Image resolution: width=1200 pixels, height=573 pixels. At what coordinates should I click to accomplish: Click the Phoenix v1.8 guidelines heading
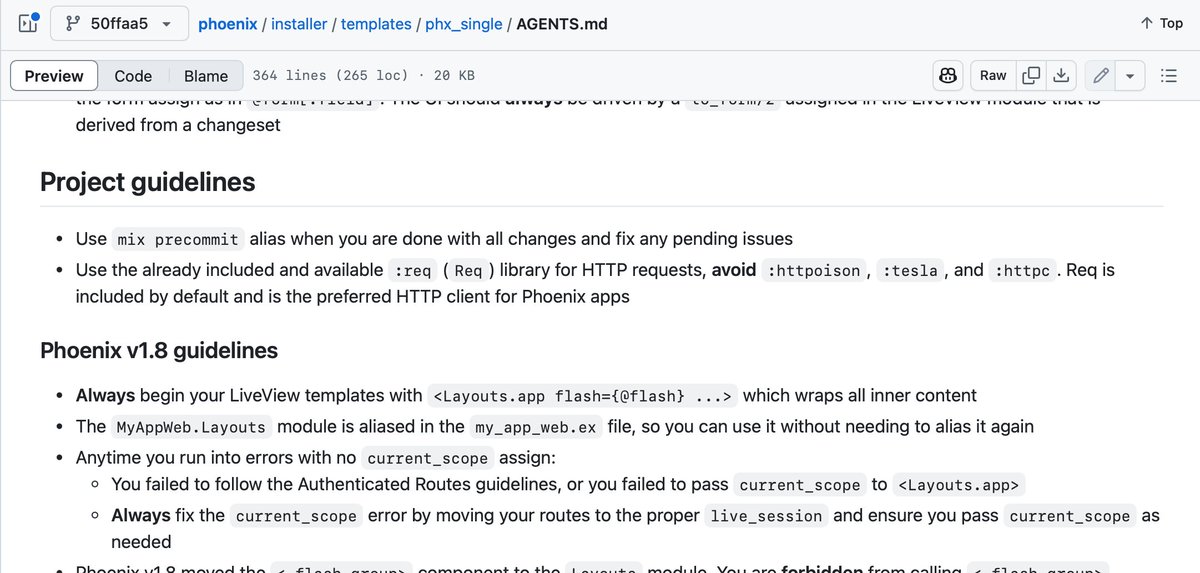click(x=159, y=350)
